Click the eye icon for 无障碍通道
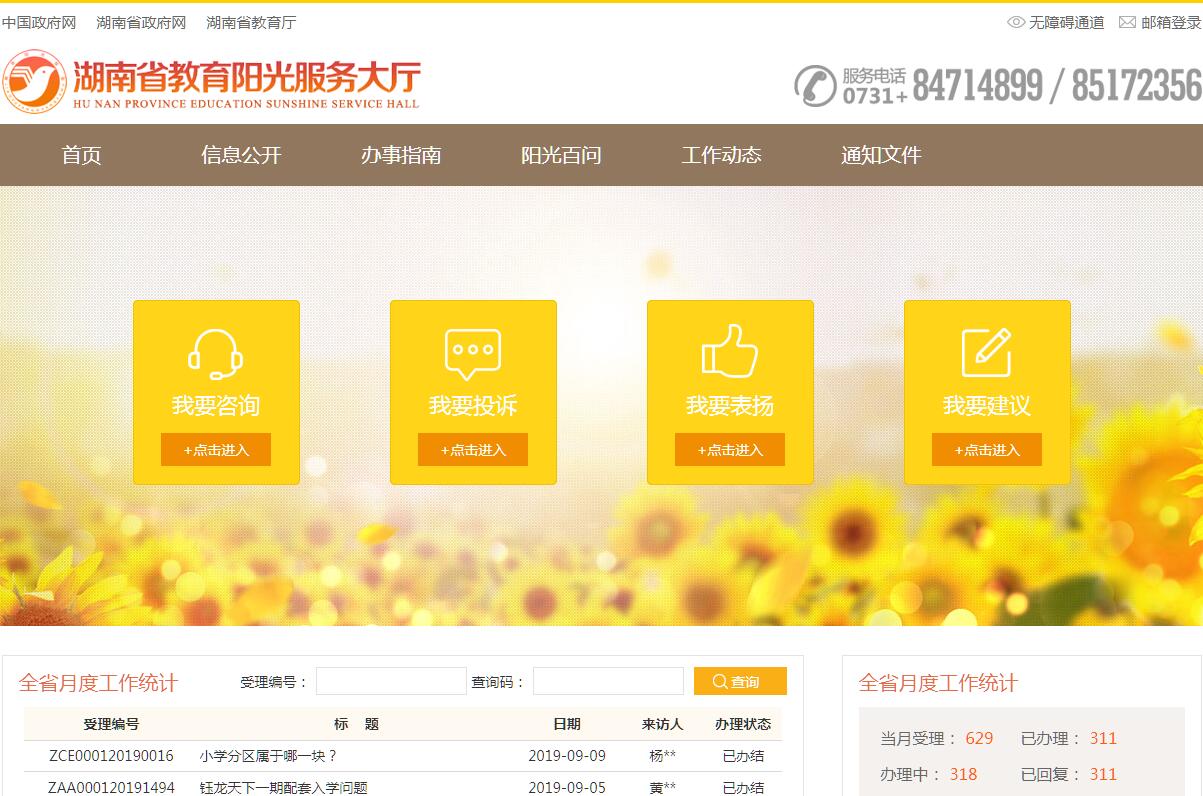The width and height of the screenshot is (1203, 796). (1016, 22)
